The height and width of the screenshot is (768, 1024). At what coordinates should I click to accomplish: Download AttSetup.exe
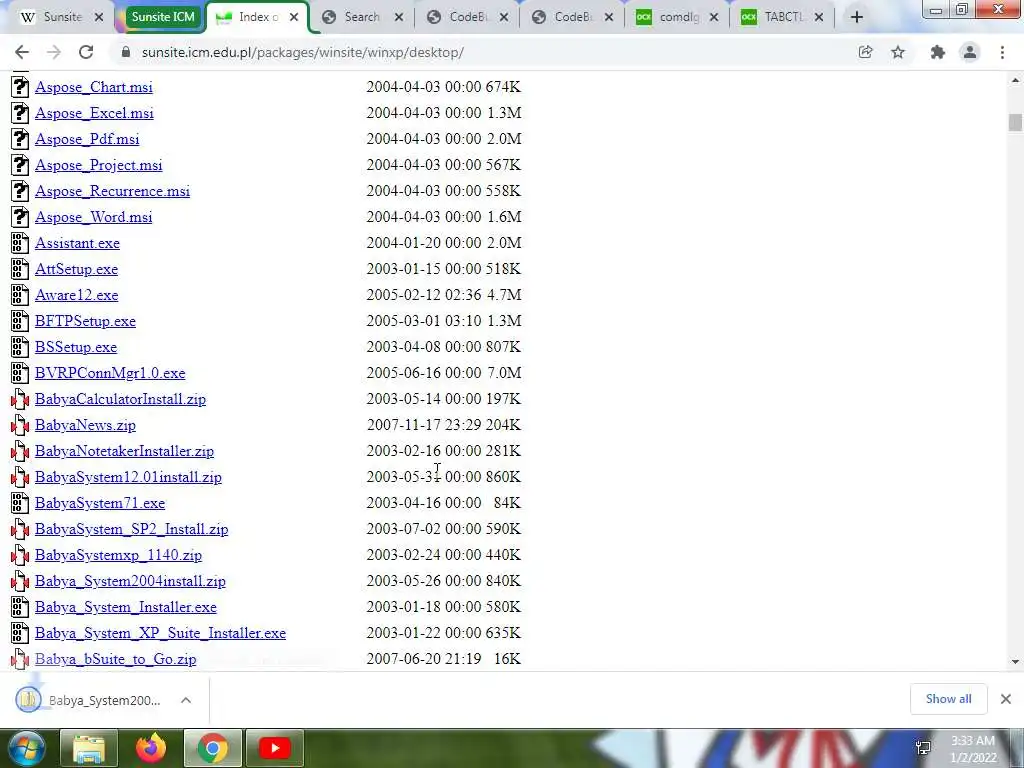point(76,269)
